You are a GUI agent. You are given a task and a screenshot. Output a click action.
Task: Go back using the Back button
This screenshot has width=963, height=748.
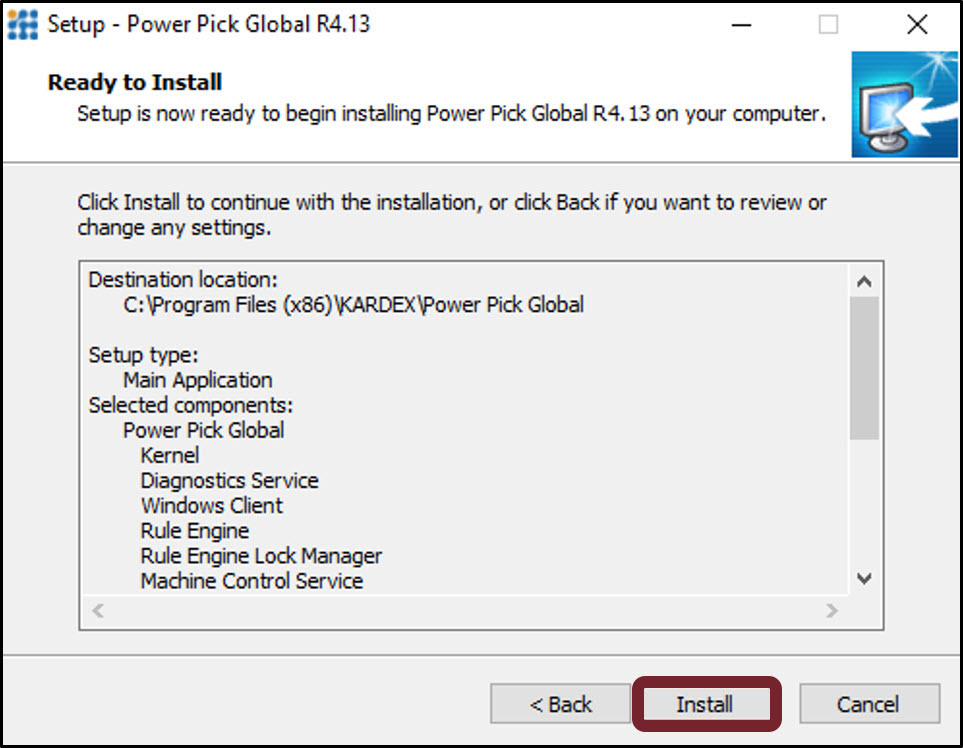pyautogui.click(x=559, y=704)
